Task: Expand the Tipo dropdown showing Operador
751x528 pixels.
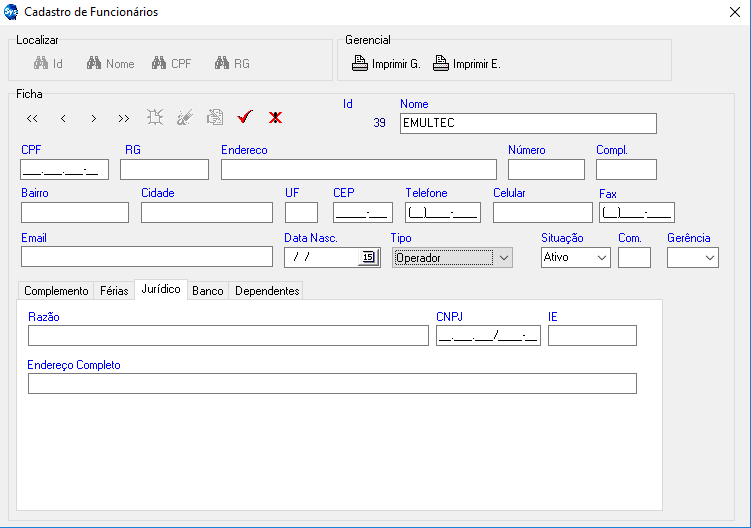Action: pyautogui.click(x=504, y=257)
